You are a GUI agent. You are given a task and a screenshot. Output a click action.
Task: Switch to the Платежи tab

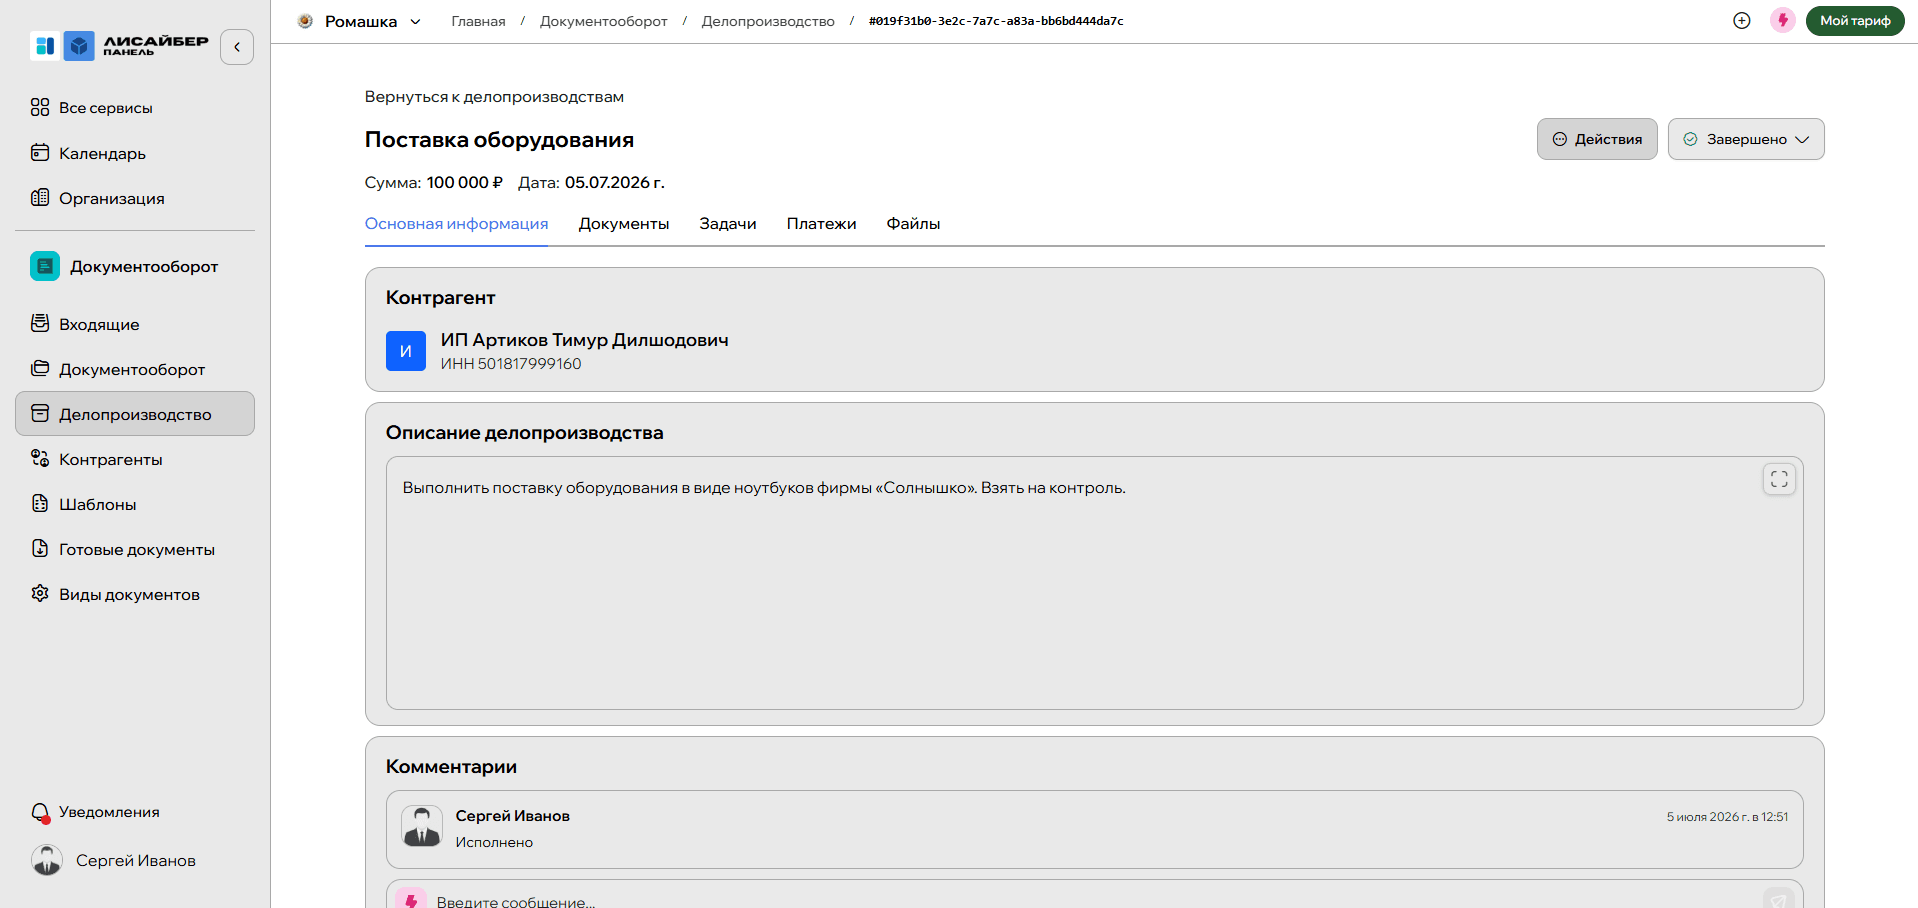[821, 224]
